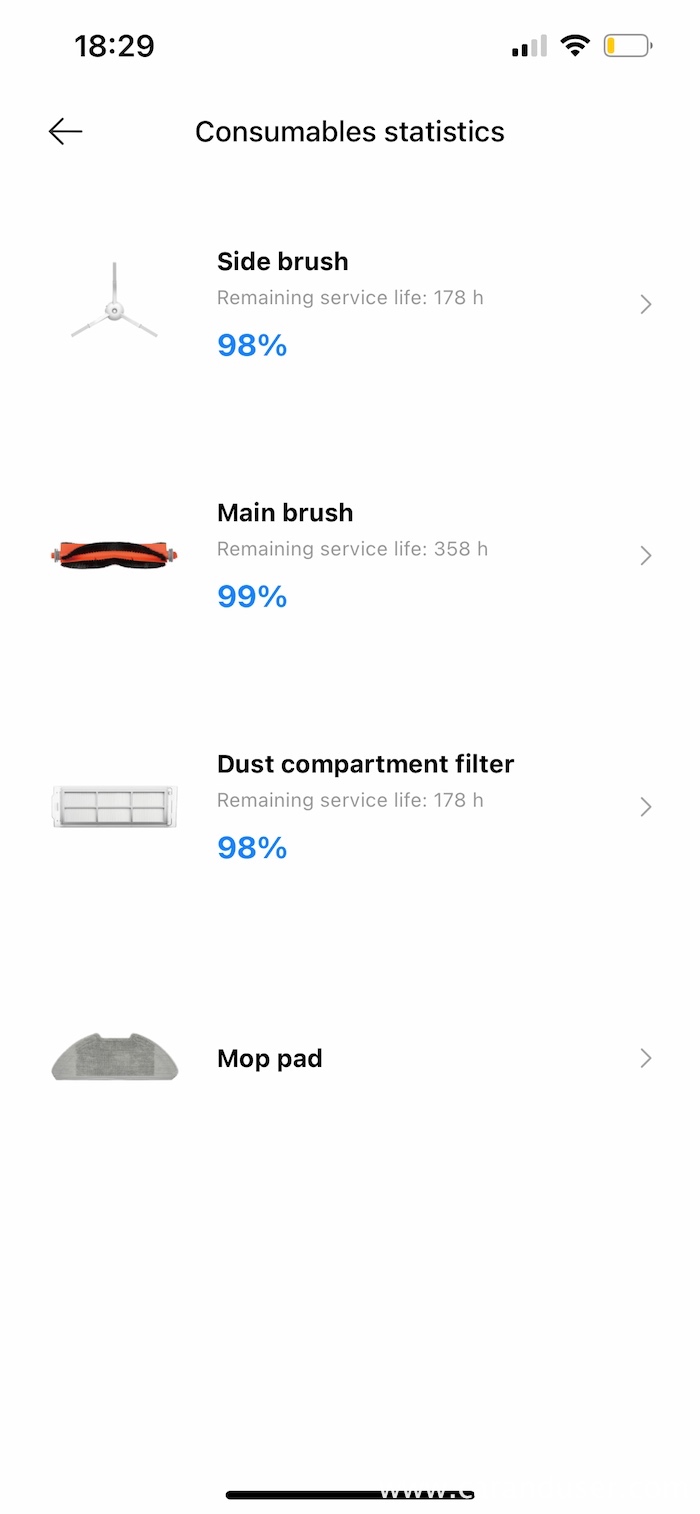Open Side brush details via chevron

pos(646,304)
